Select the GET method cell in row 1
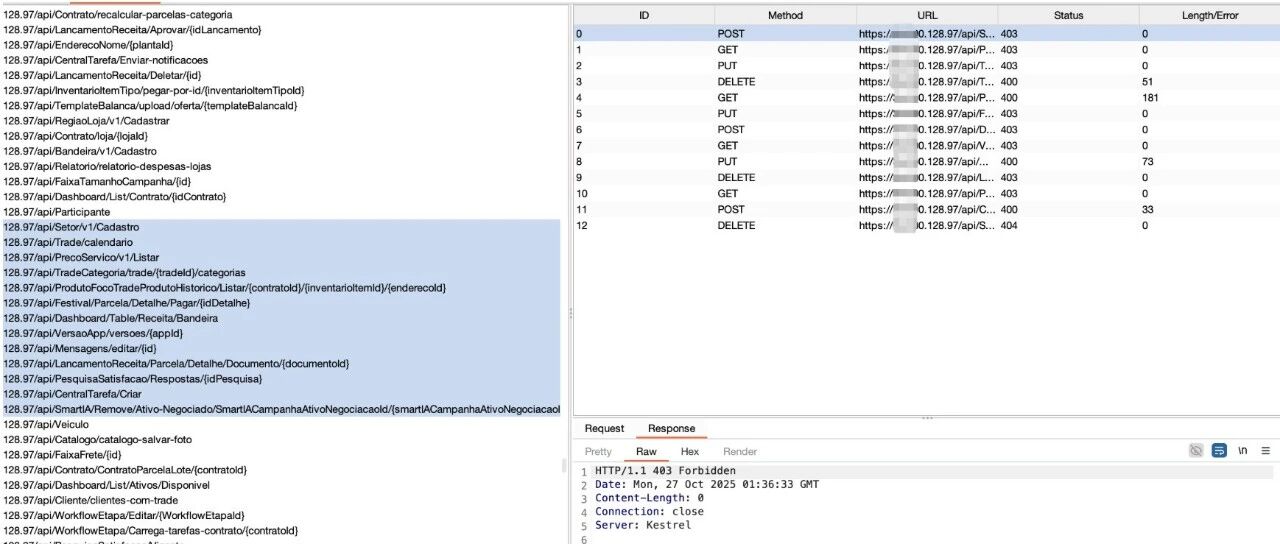 click(x=728, y=49)
